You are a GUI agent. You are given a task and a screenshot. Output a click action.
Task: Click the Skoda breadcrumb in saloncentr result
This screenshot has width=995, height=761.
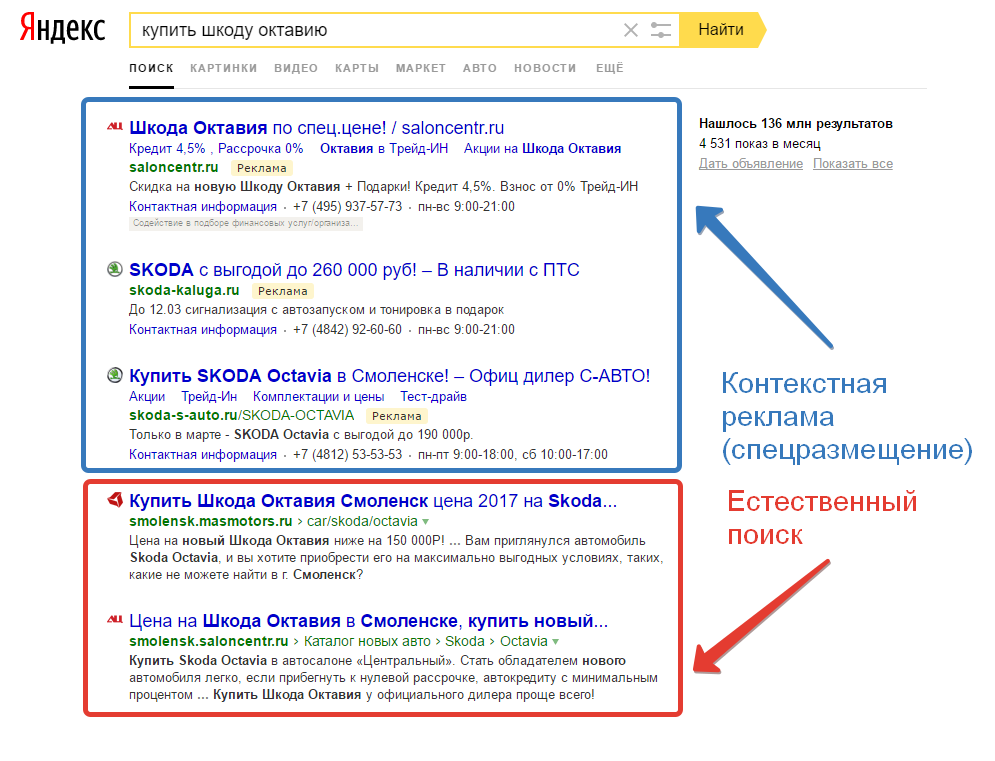[x=465, y=642]
